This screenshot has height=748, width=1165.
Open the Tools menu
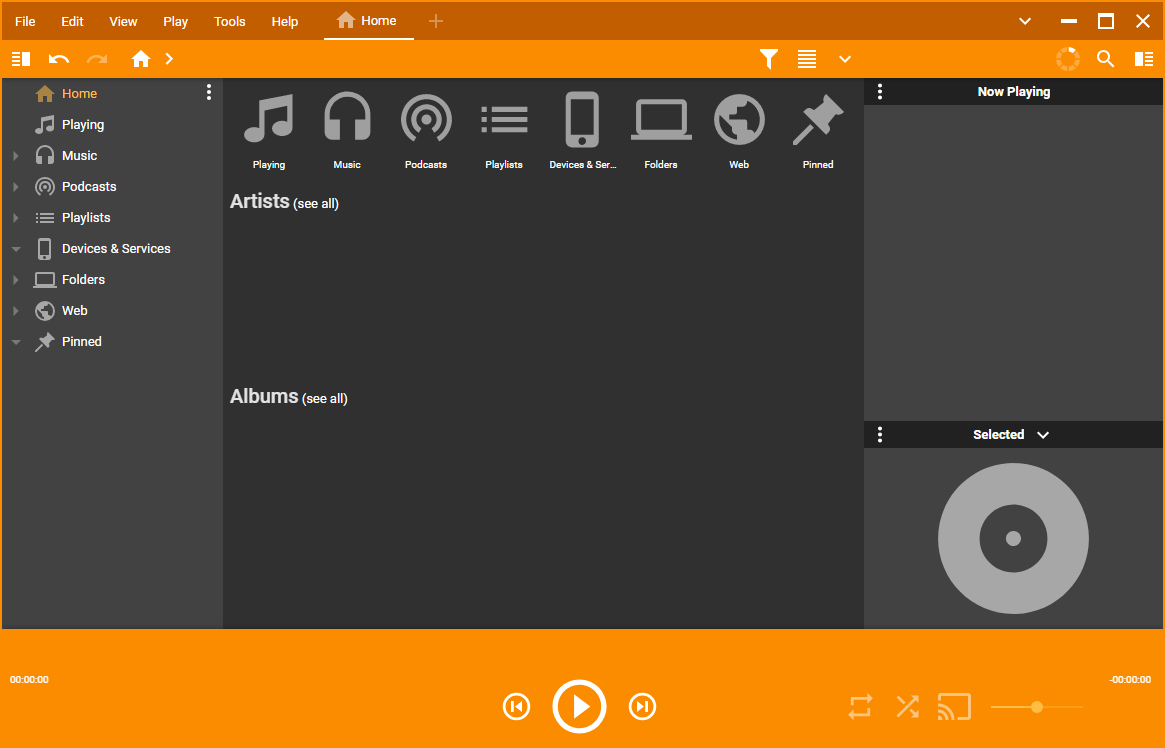pyautogui.click(x=229, y=21)
